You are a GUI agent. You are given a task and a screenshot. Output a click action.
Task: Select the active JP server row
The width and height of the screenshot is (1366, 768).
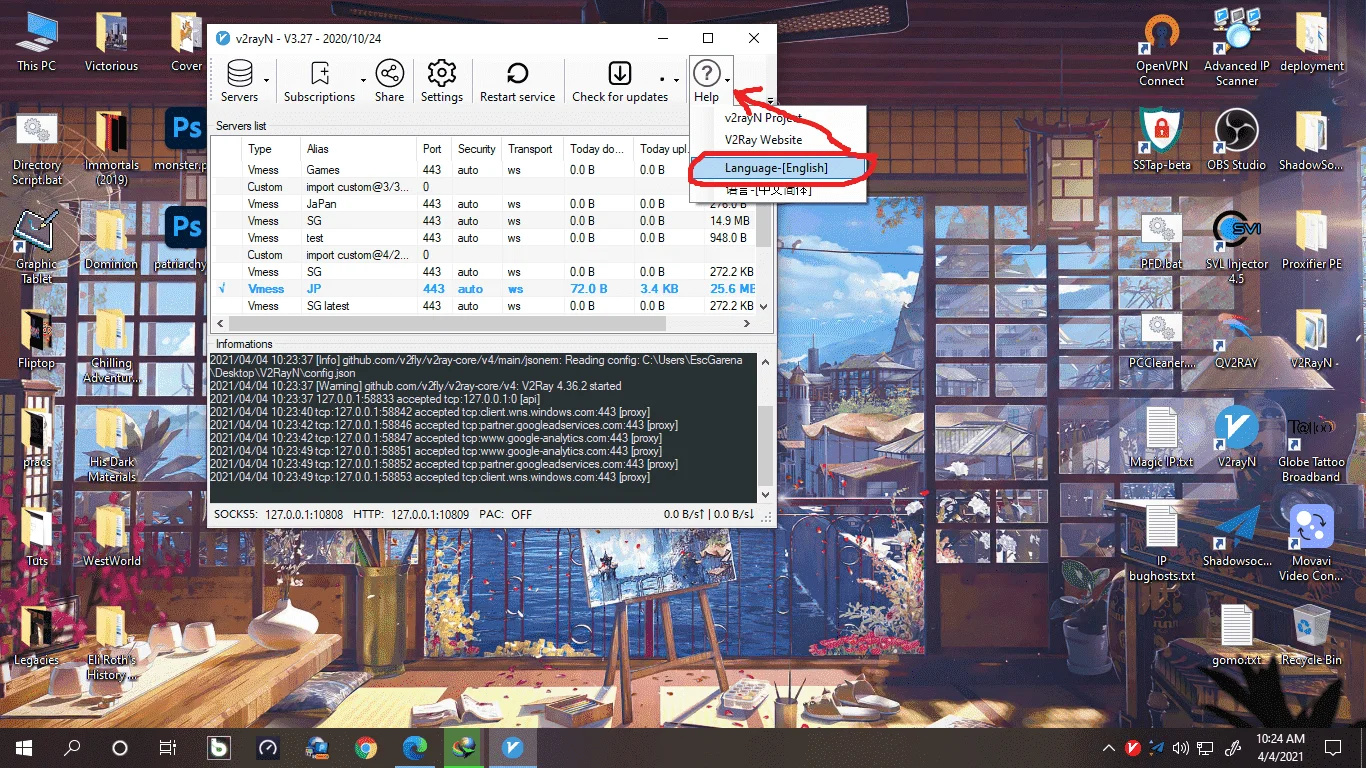(486, 289)
